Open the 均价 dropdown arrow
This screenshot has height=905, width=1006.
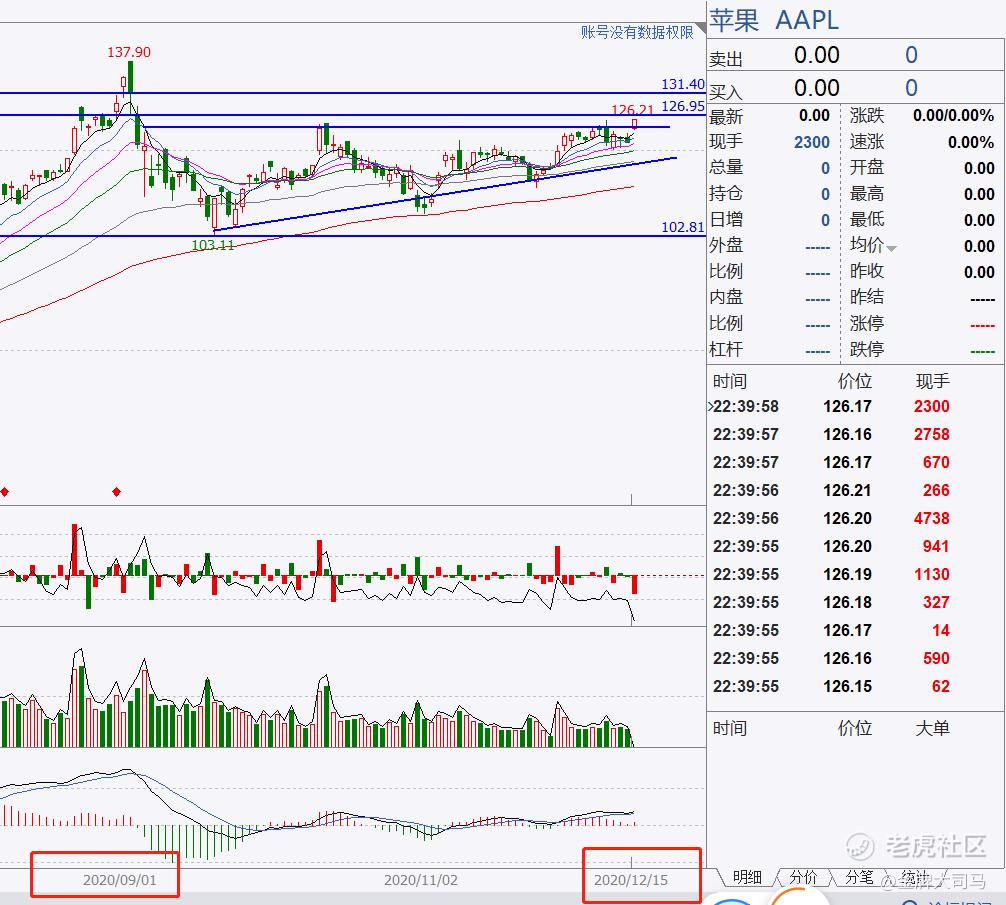[x=892, y=247]
